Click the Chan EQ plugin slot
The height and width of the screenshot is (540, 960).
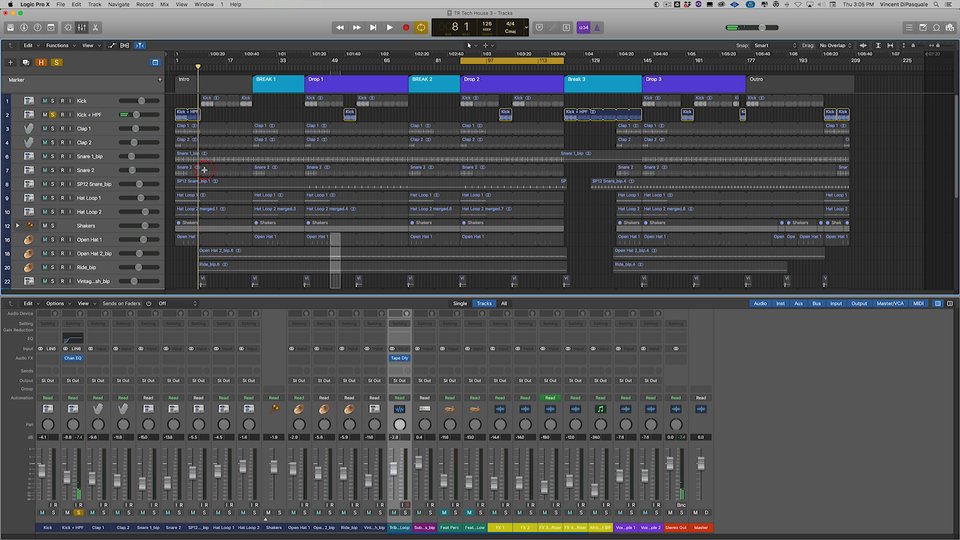click(x=73, y=358)
